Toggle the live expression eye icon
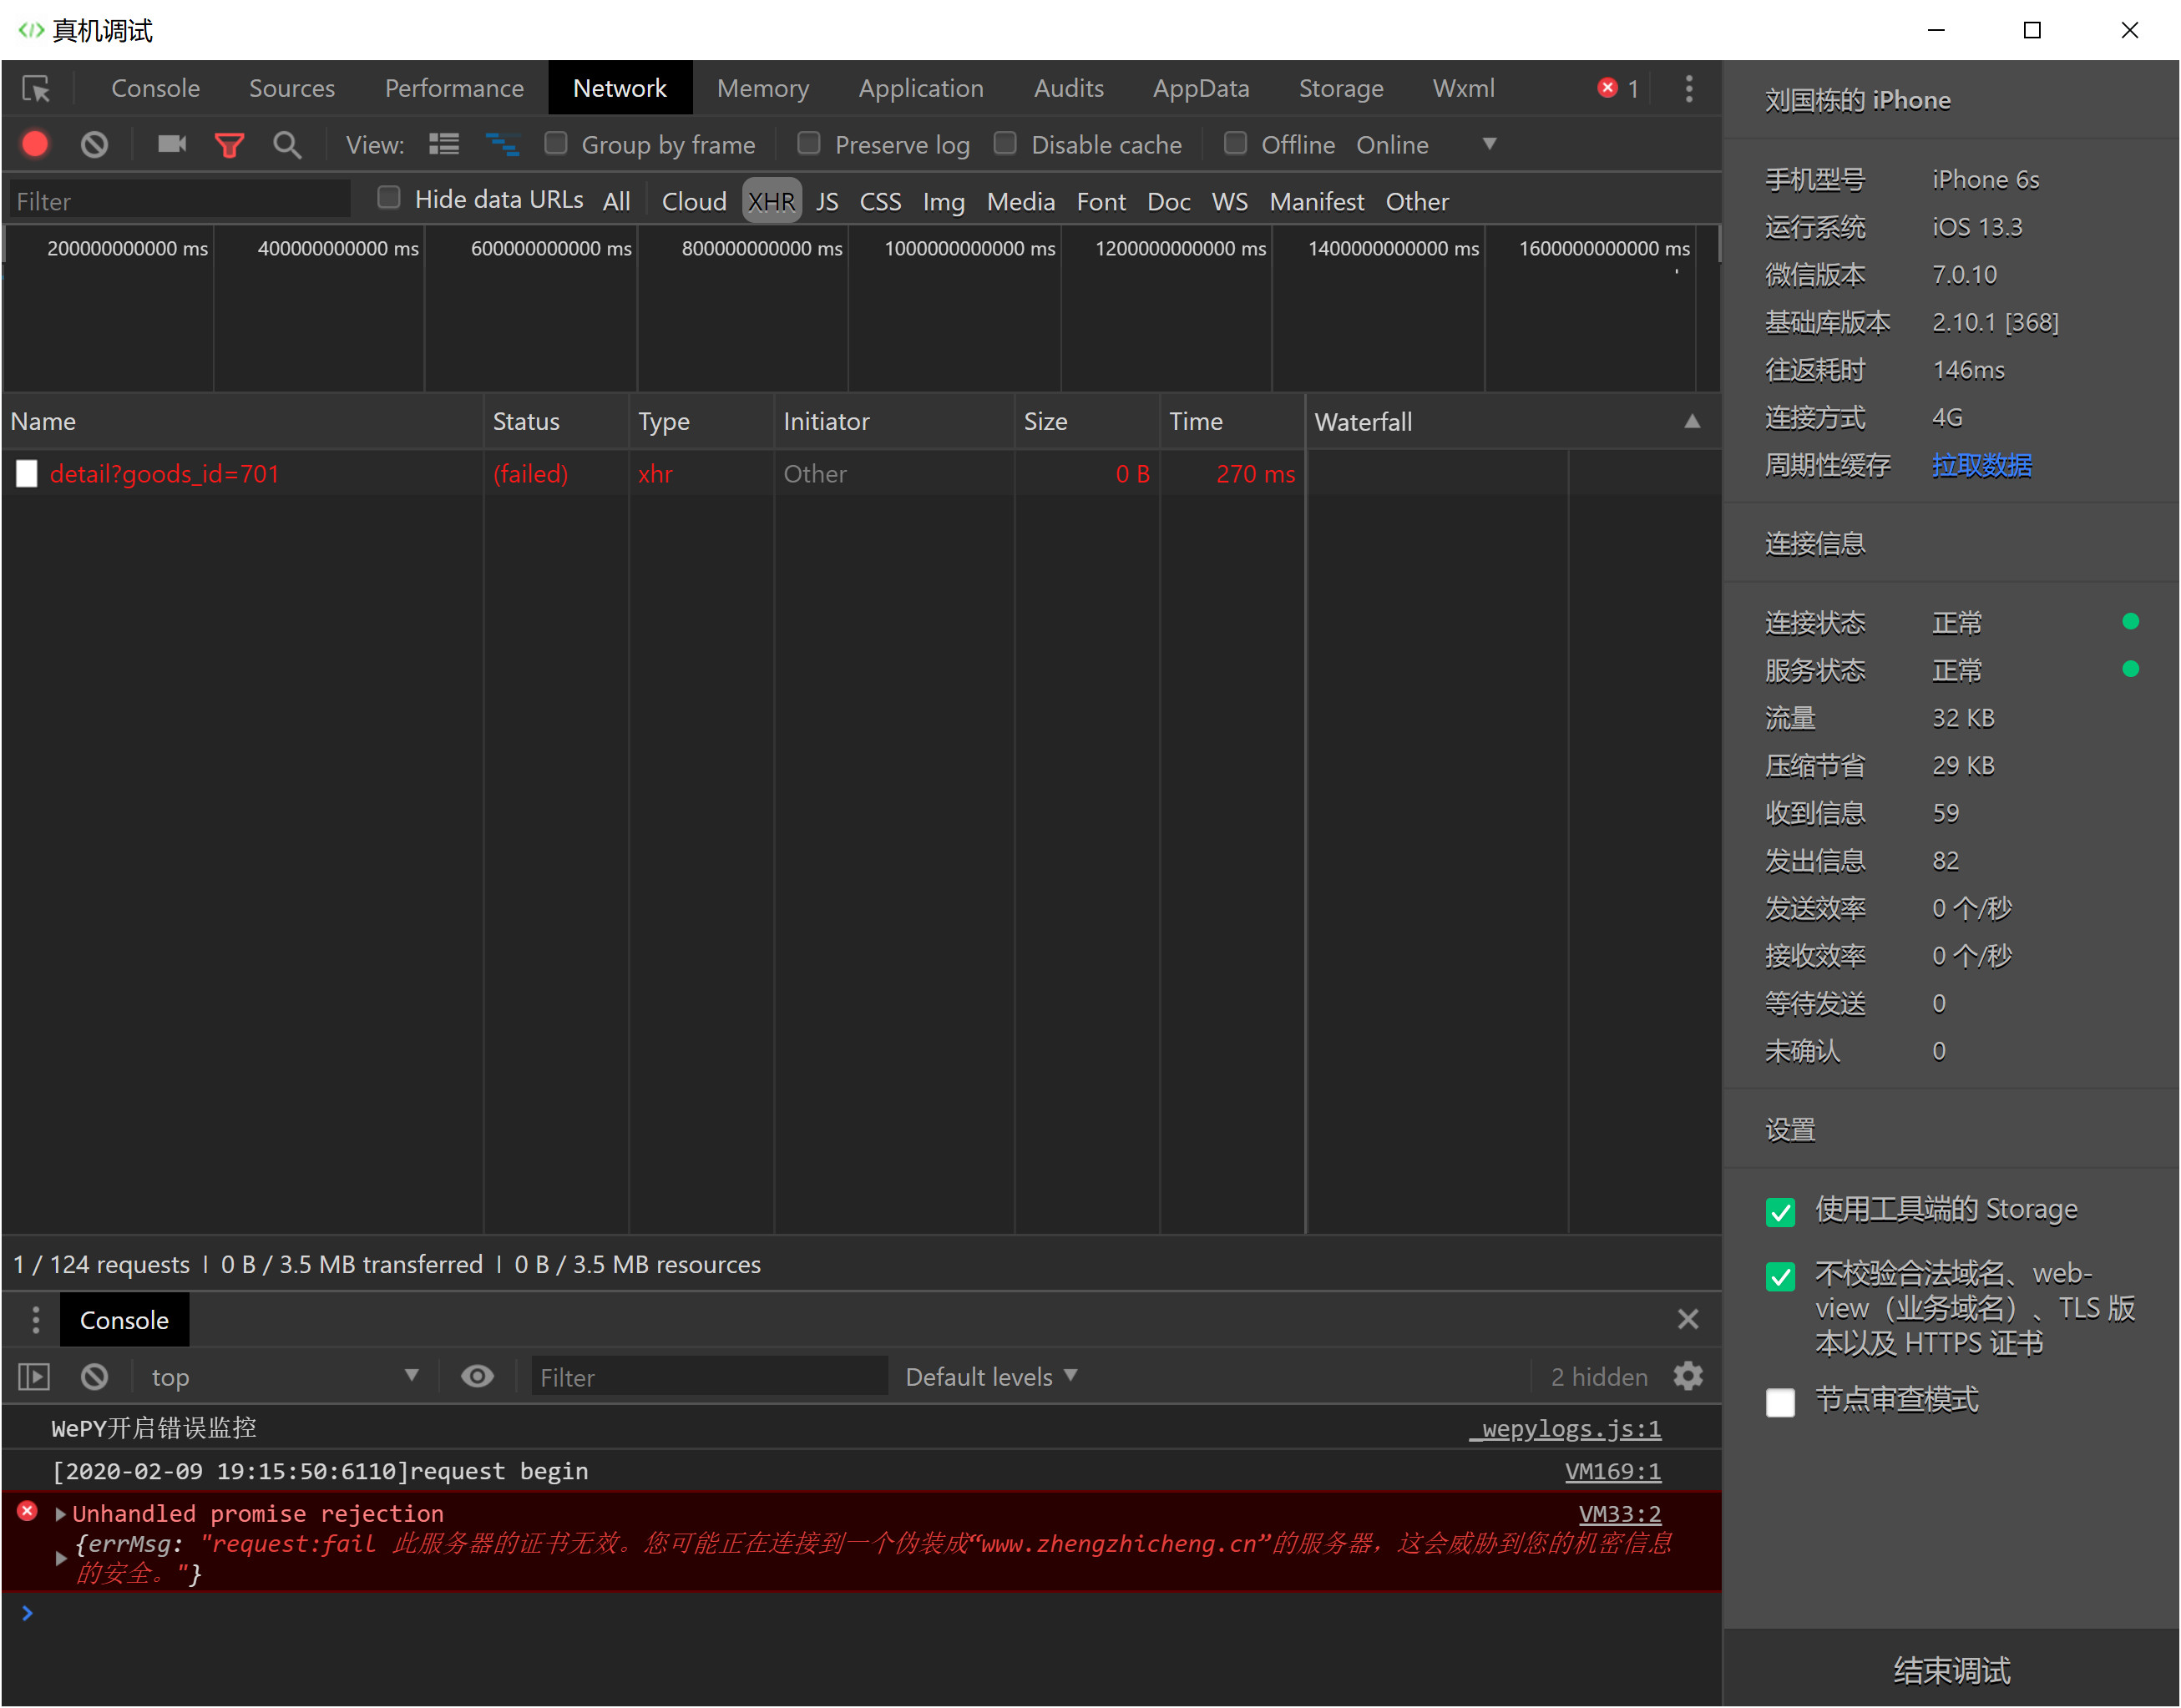 pyautogui.click(x=477, y=1376)
